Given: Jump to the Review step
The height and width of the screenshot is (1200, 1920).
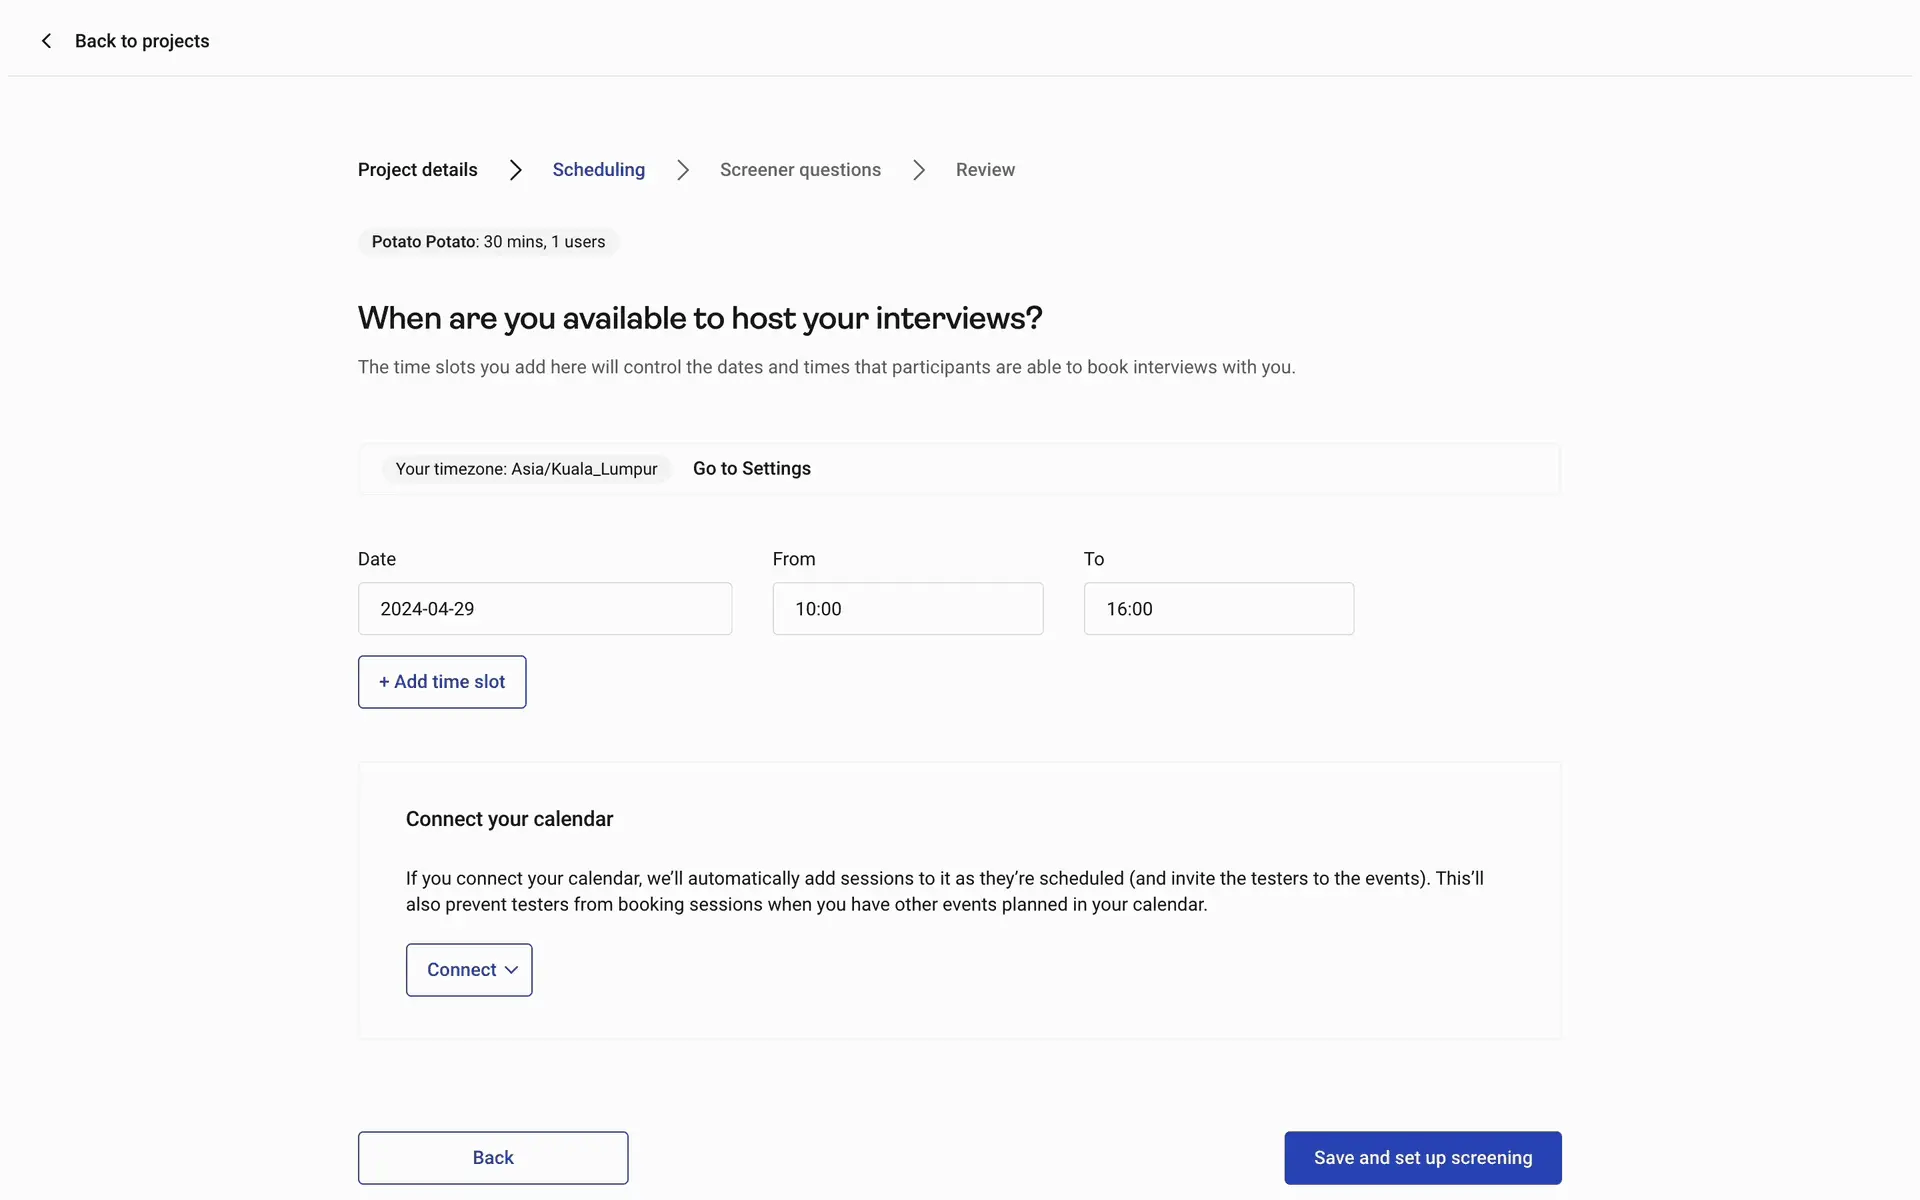Looking at the screenshot, I should click(x=985, y=170).
